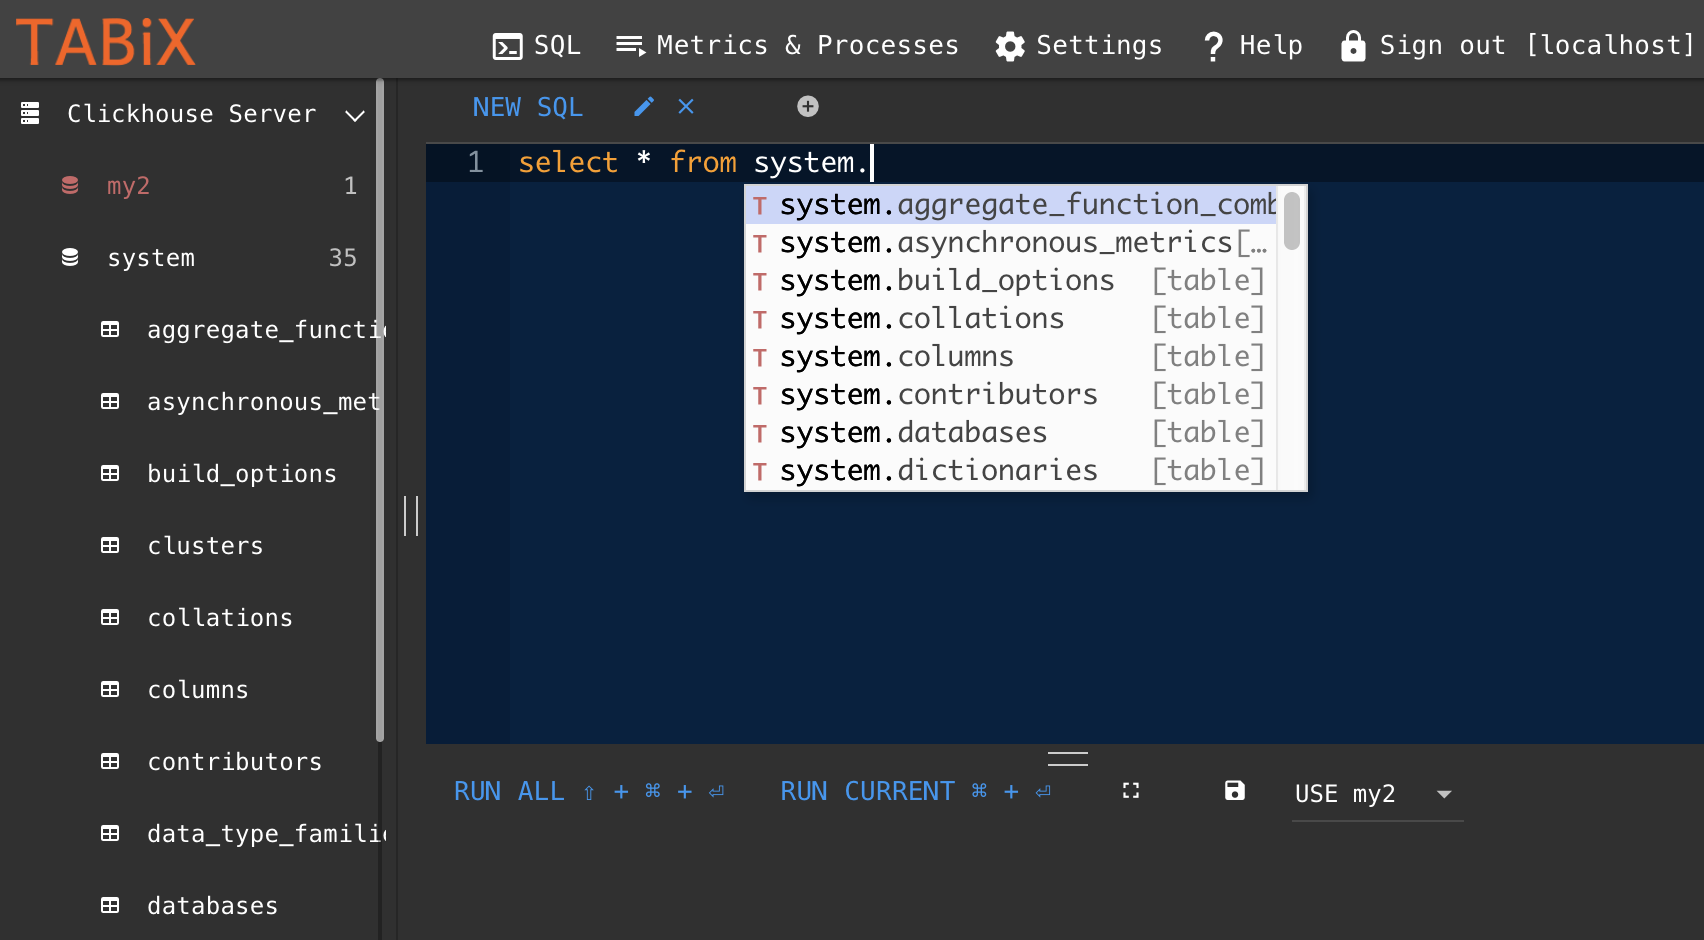This screenshot has height=940, width=1704.
Task: Select data_type_families table in sidebar
Action: click(266, 834)
